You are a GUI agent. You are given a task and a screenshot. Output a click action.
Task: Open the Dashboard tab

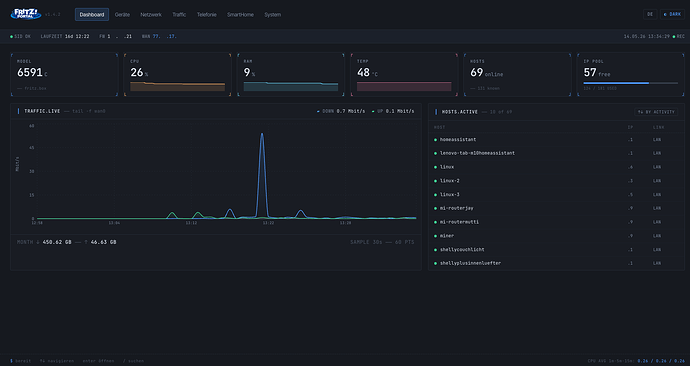[92, 15]
